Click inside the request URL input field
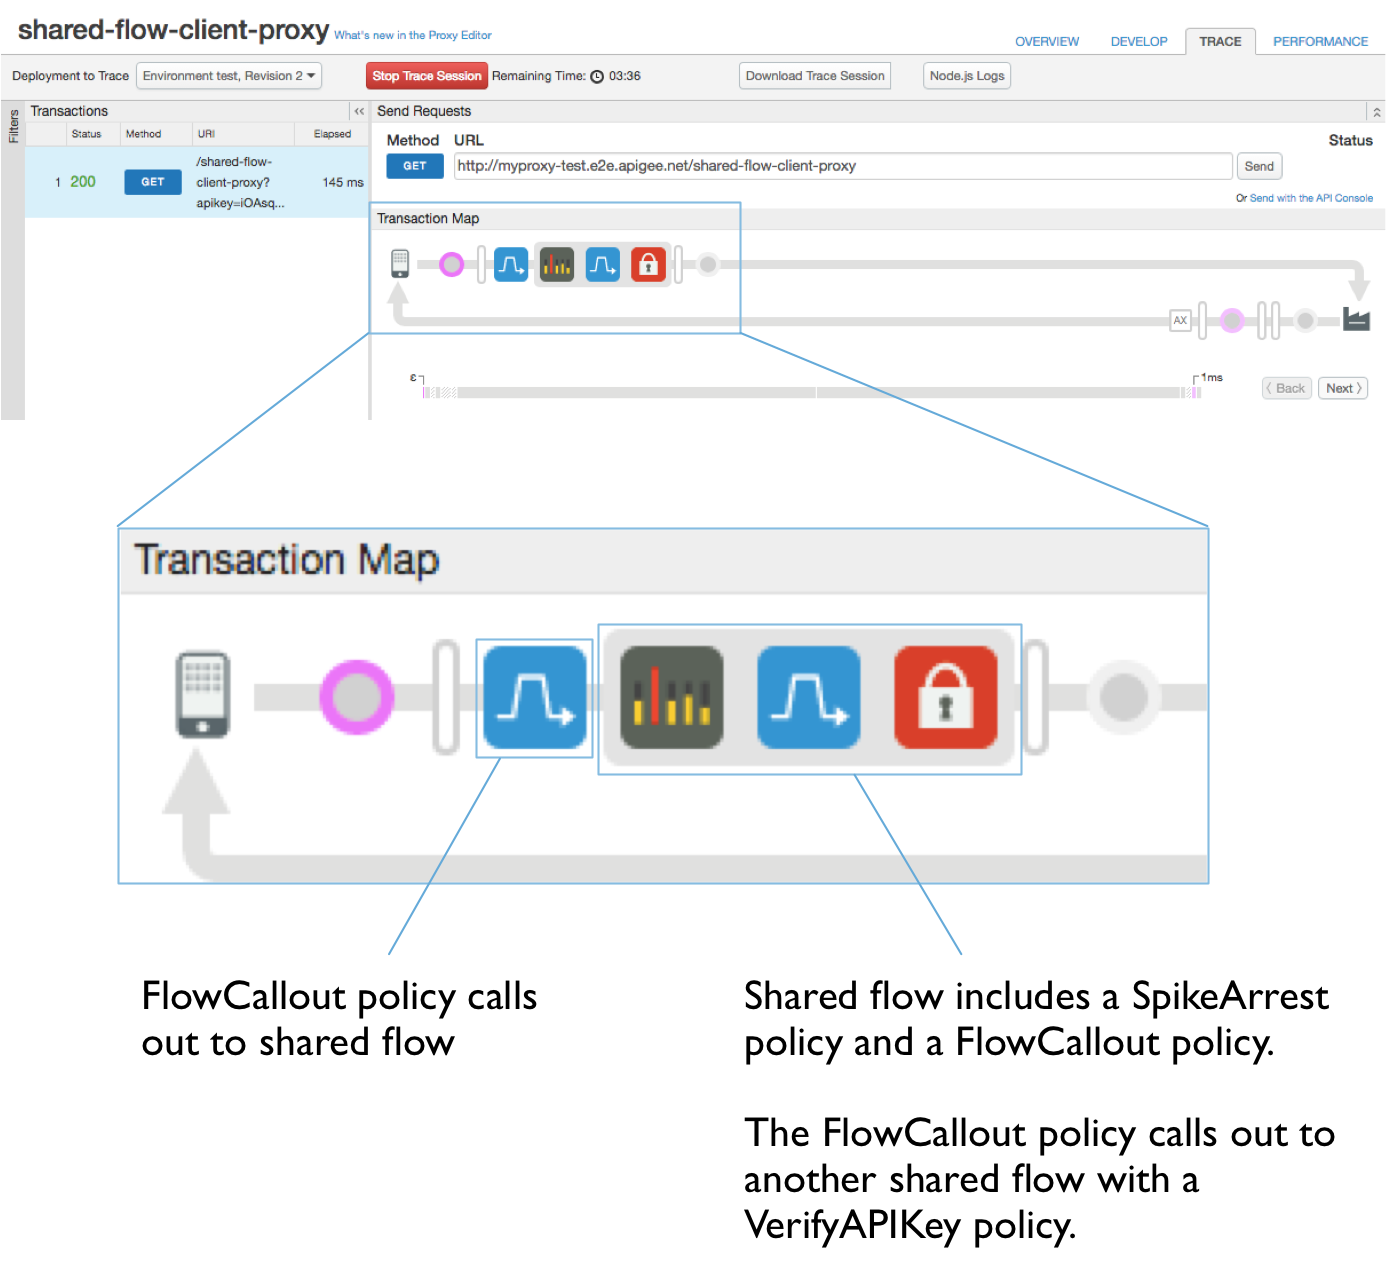Image resolution: width=1387 pixels, height=1266 pixels. point(842,166)
